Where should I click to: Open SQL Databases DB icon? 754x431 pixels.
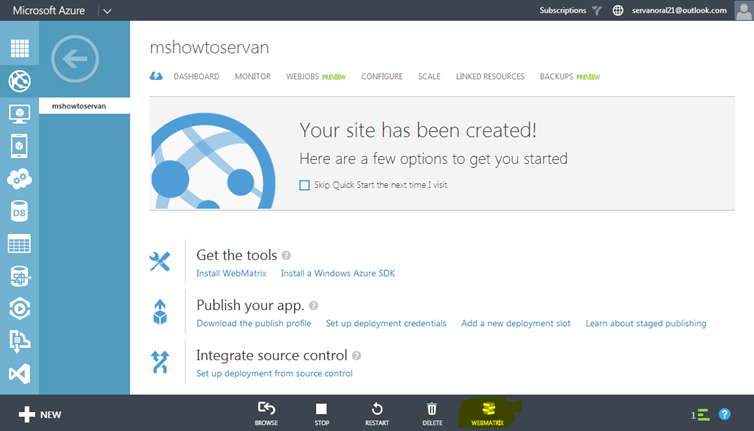(x=19, y=212)
